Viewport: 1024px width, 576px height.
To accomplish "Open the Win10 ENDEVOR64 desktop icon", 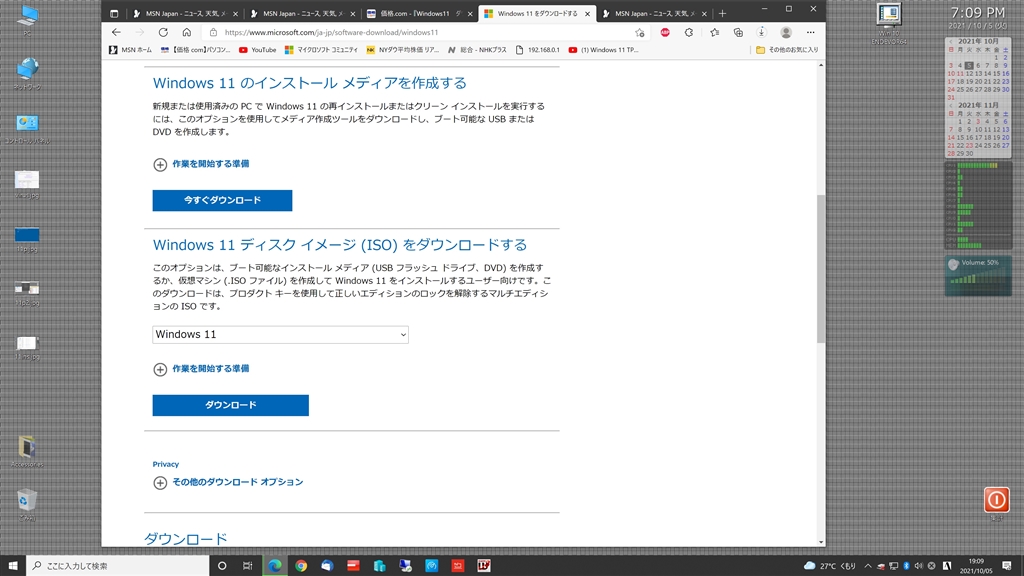I will pos(889,24).
